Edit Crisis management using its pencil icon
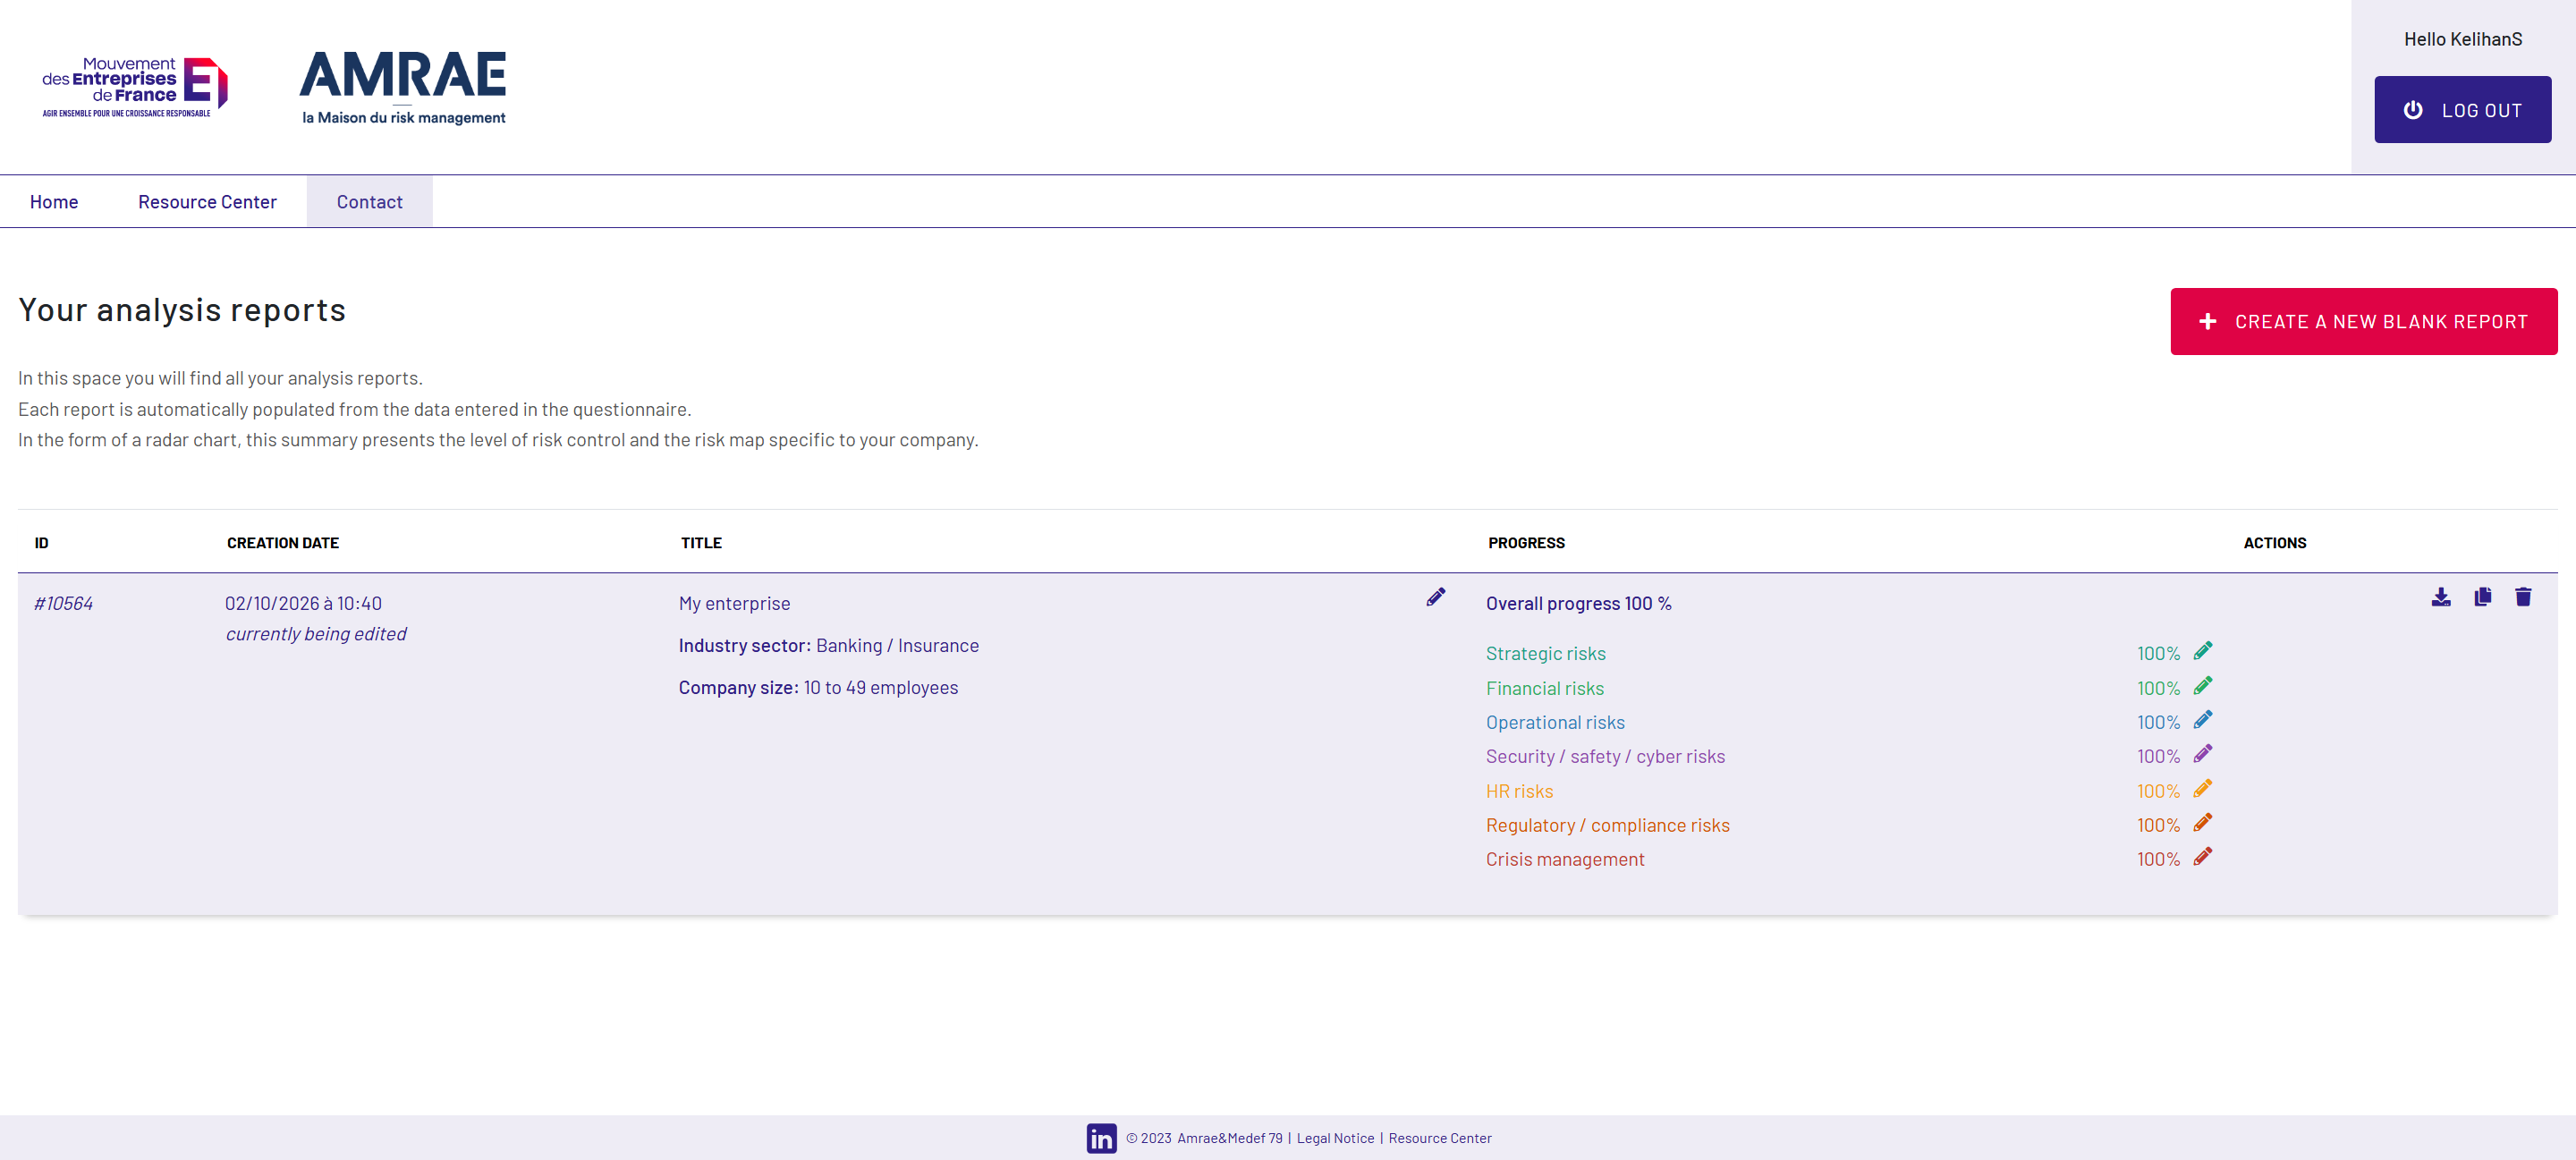Screen dimensions: 2576x1160 (x=2203, y=857)
